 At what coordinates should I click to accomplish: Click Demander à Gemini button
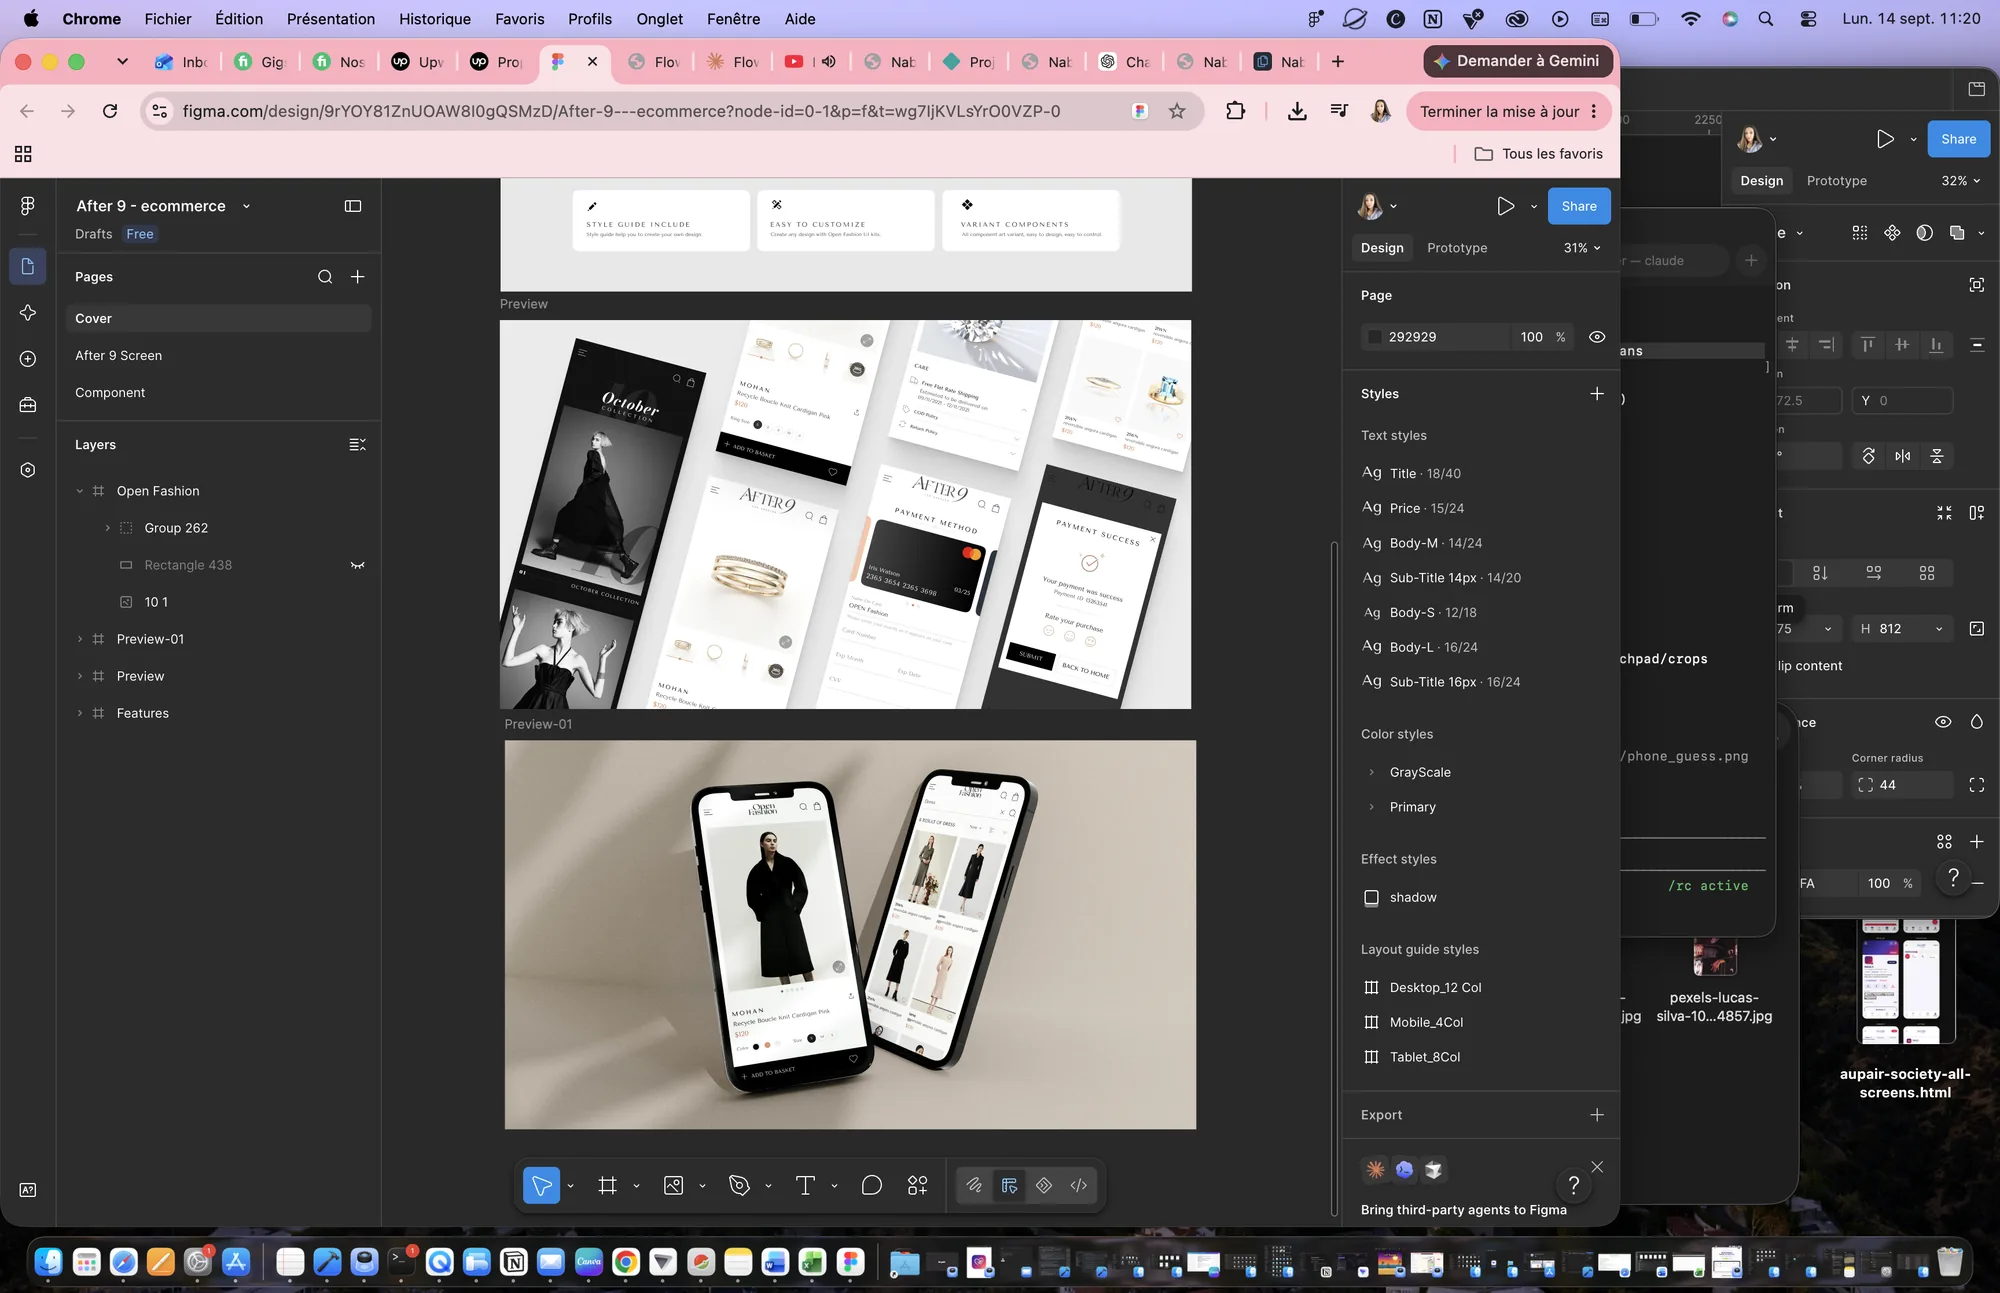click(x=1517, y=61)
